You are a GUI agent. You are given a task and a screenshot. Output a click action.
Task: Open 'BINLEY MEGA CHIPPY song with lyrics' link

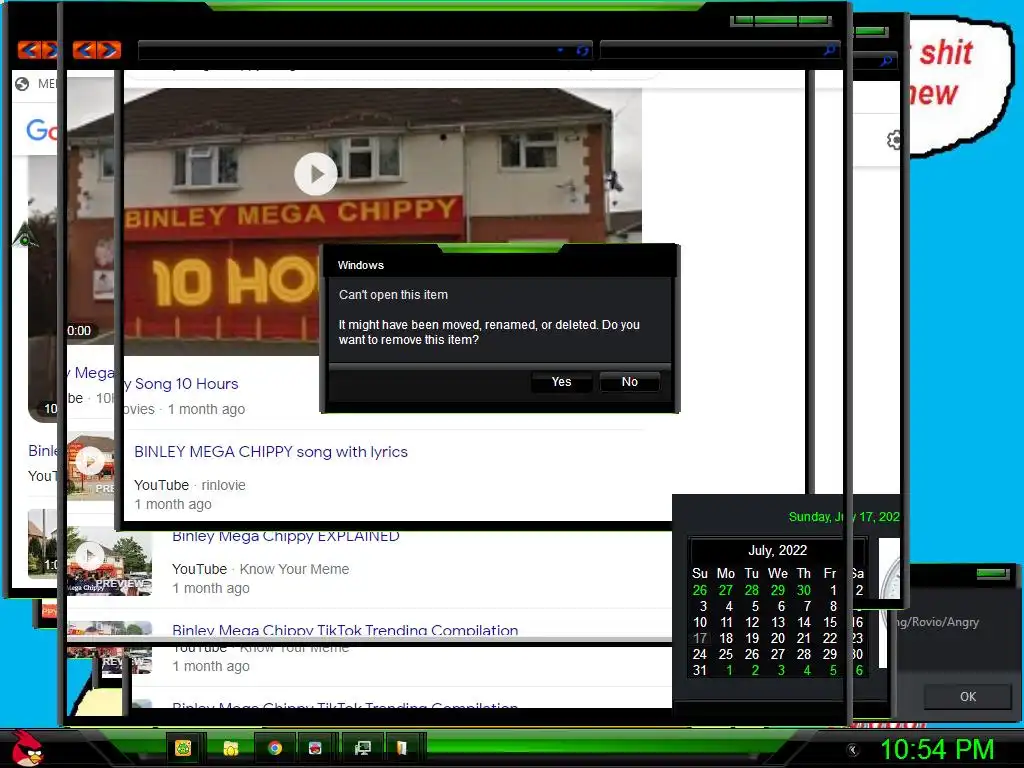[270, 451]
